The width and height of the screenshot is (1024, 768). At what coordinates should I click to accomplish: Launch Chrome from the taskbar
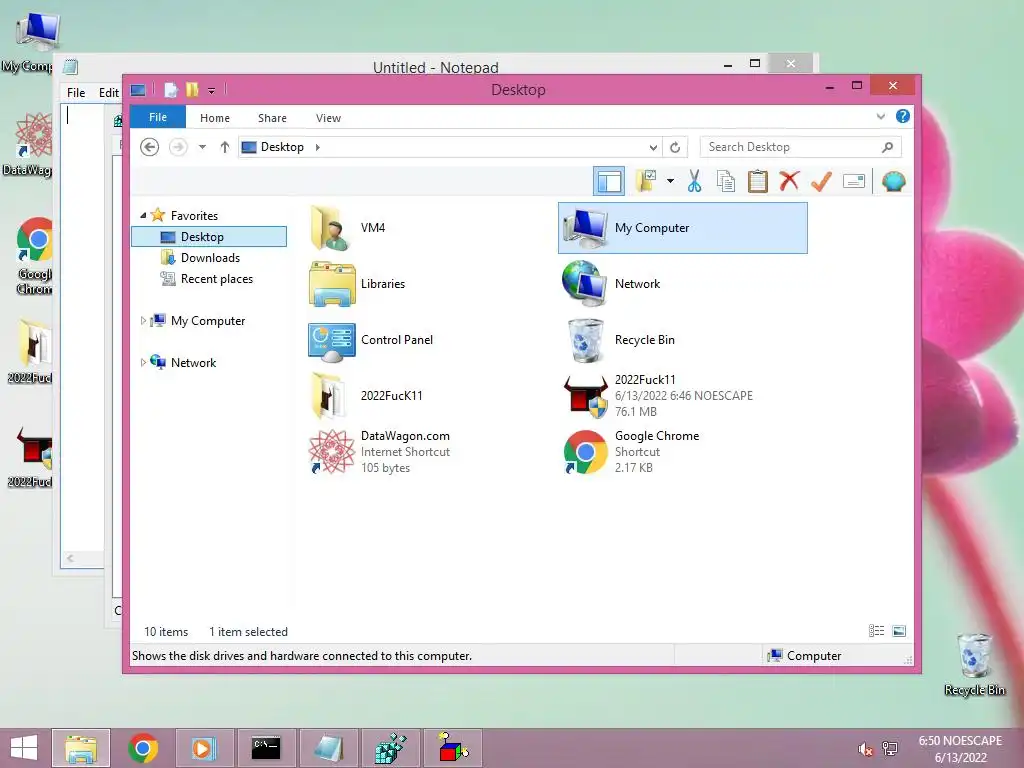point(143,748)
